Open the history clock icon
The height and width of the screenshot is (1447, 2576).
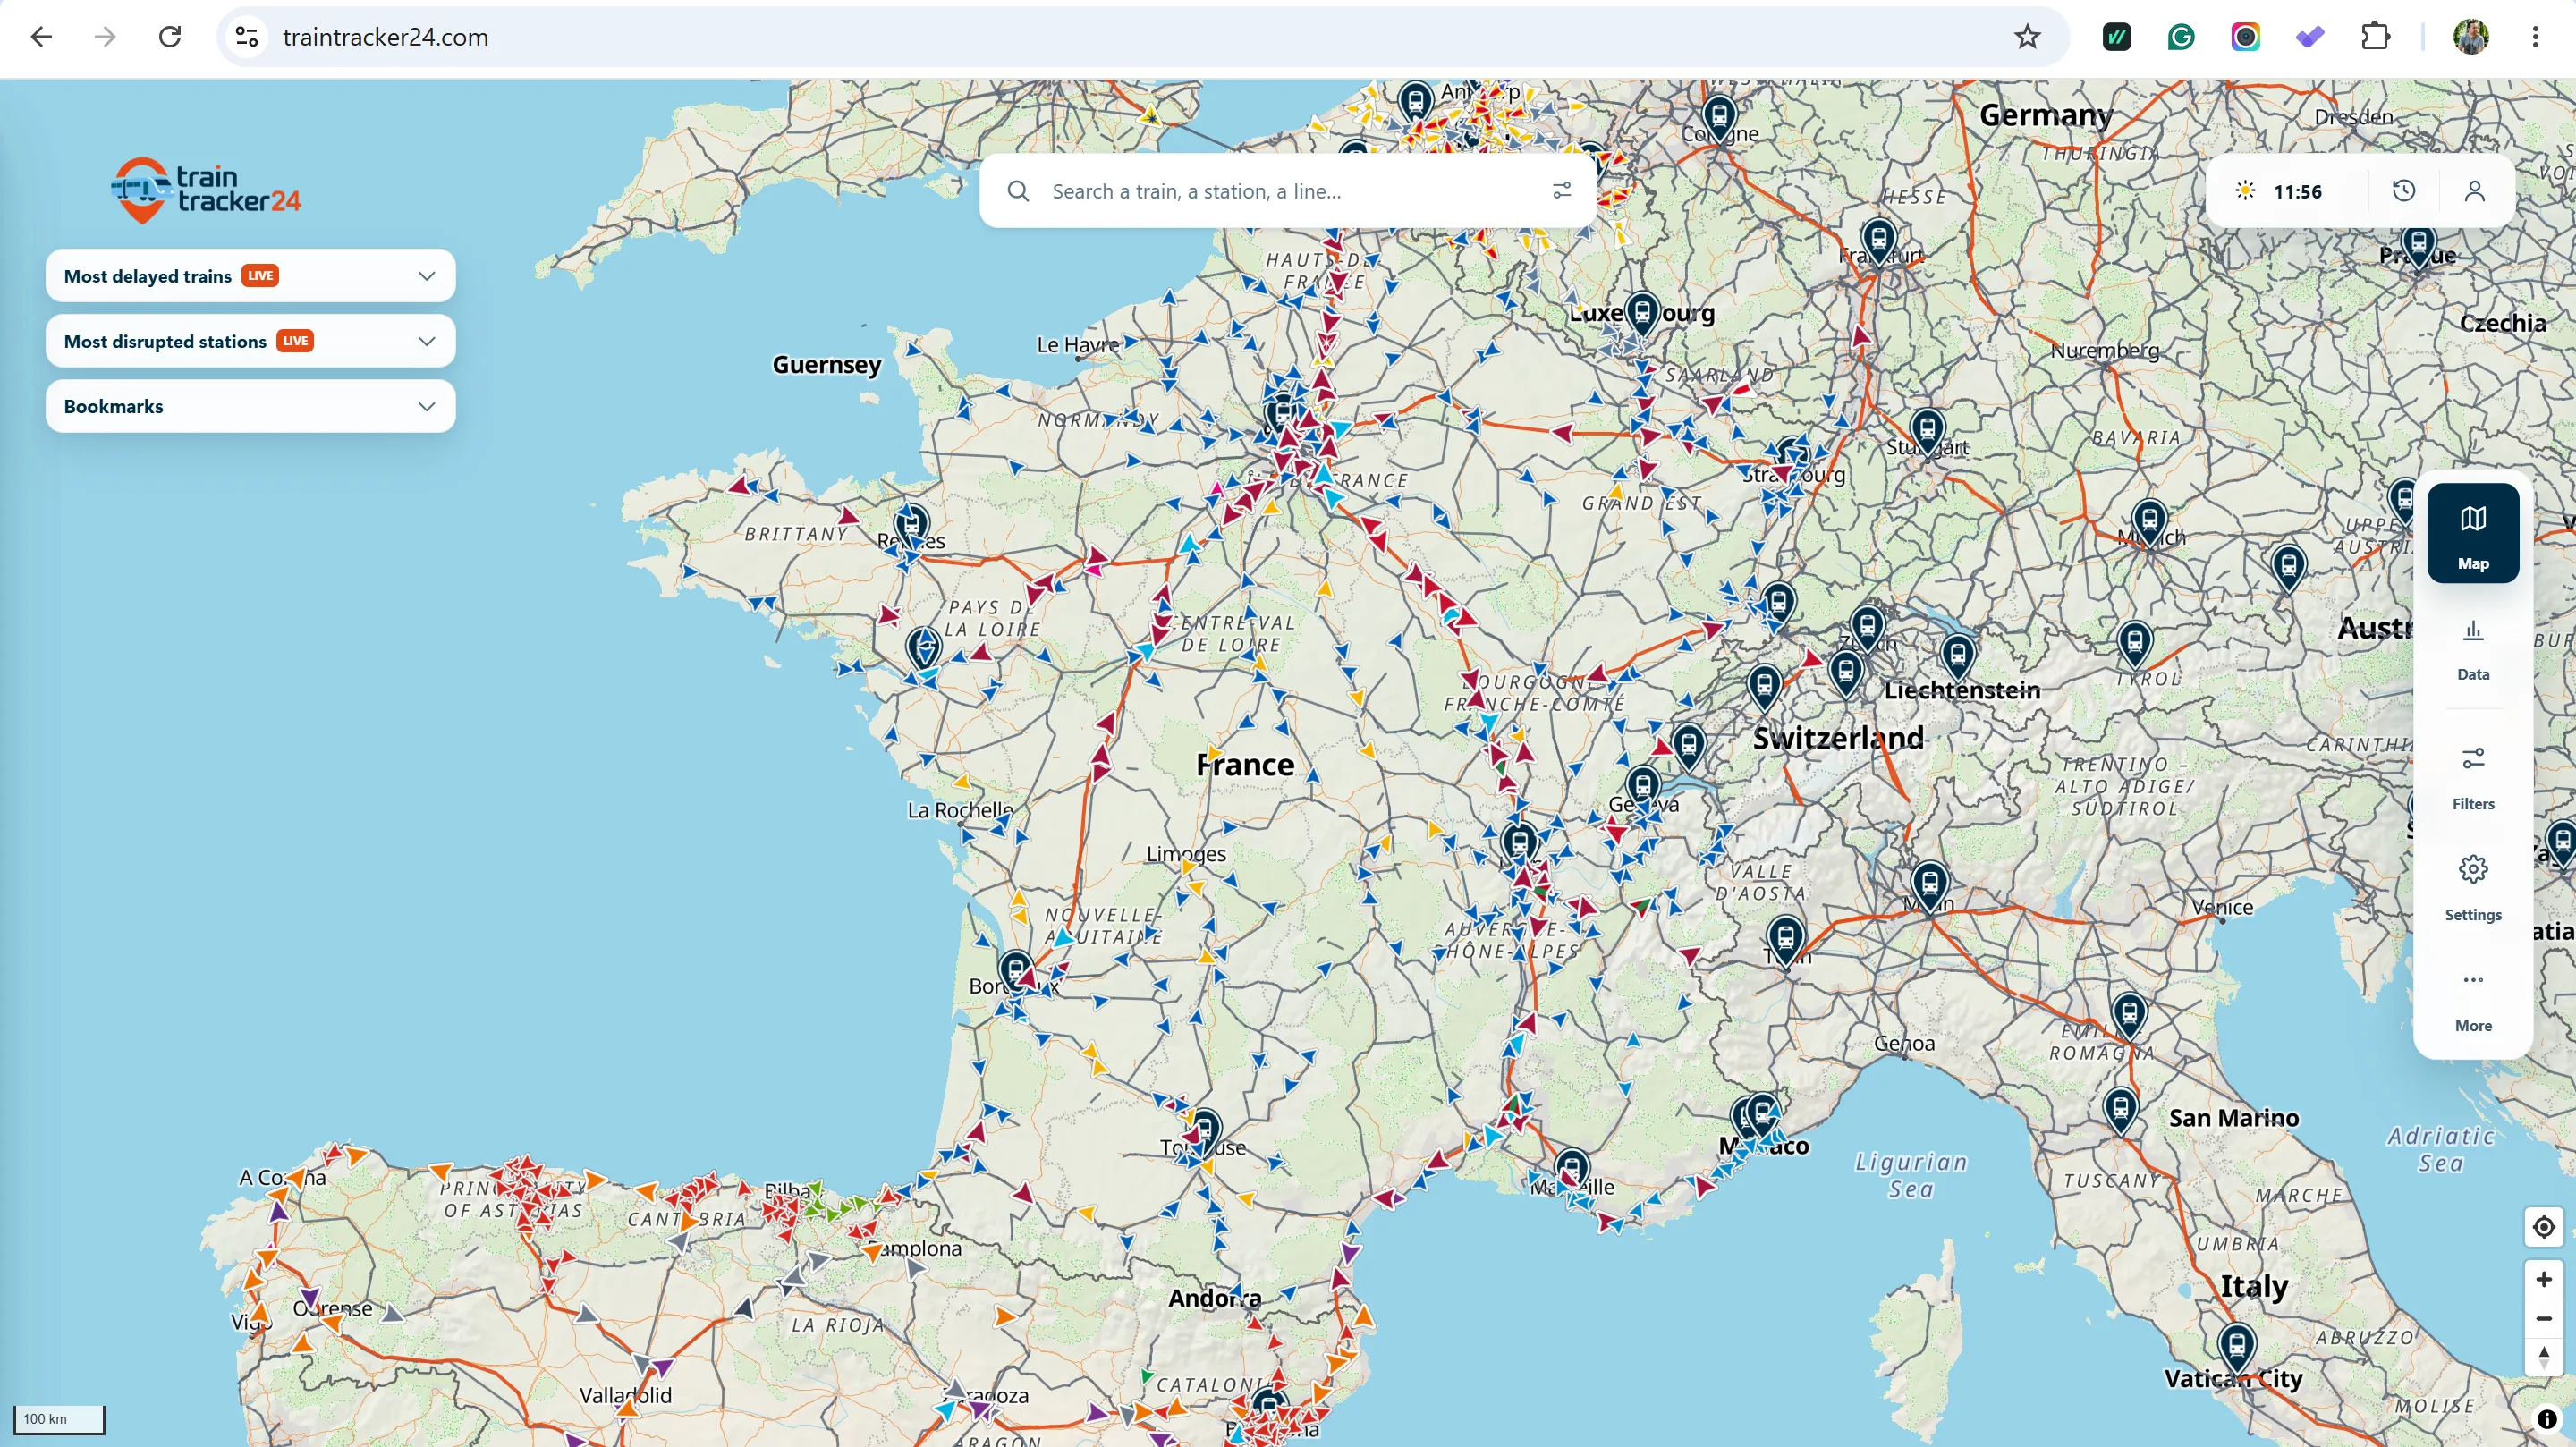pyautogui.click(x=2404, y=191)
